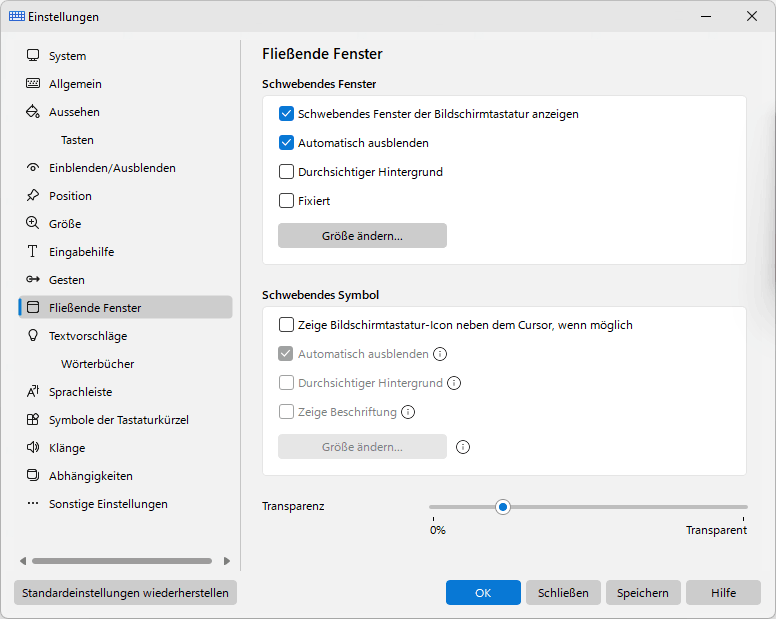Open the System settings page
The image size is (776, 619).
click(x=125, y=55)
